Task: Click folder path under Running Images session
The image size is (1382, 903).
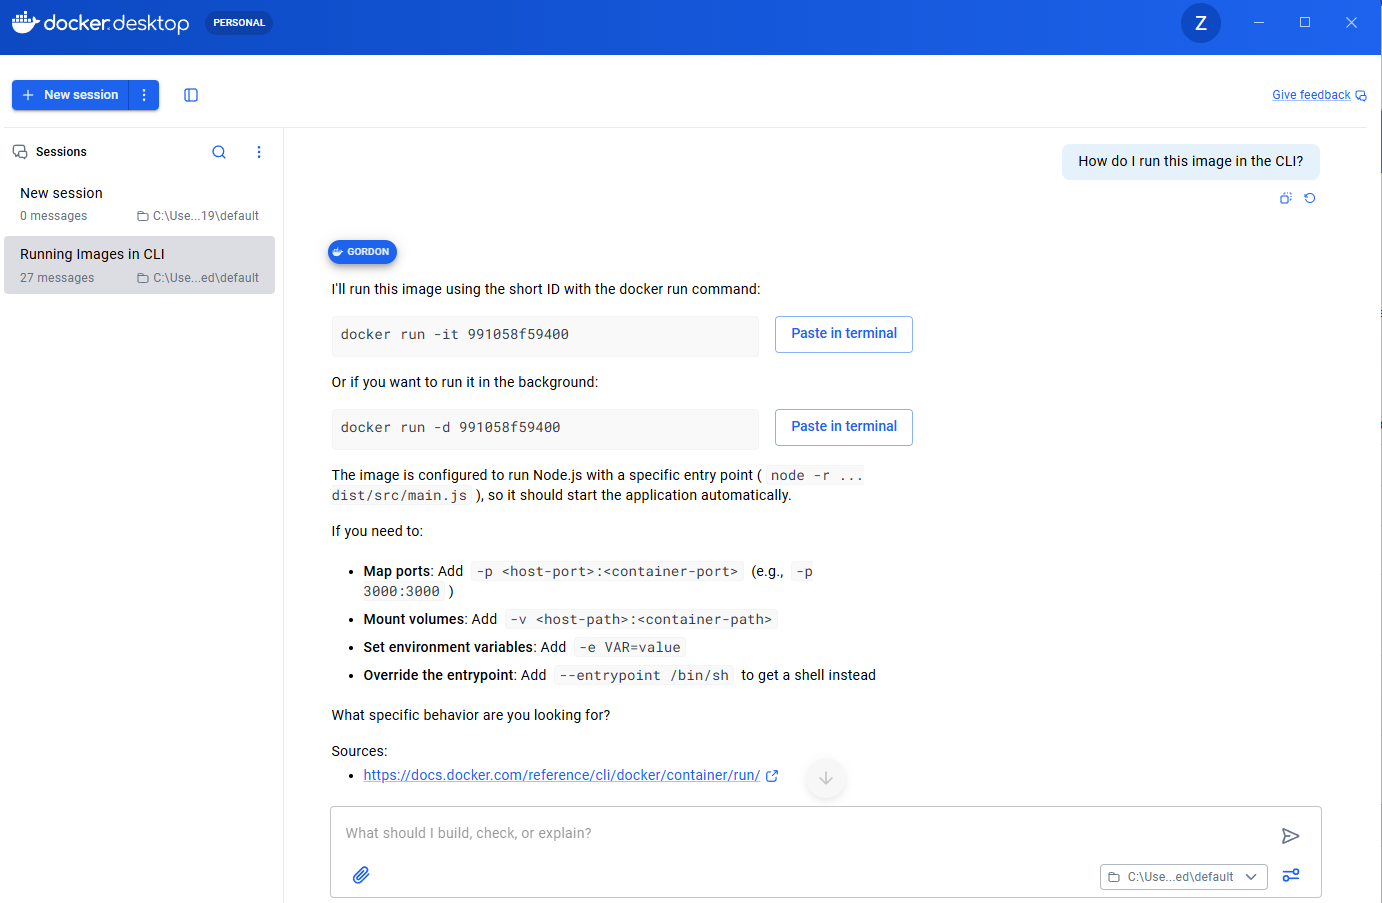Action: (x=198, y=278)
